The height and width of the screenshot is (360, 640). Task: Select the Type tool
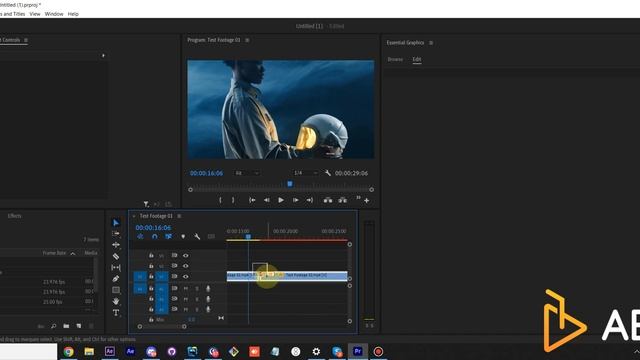[x=116, y=313]
